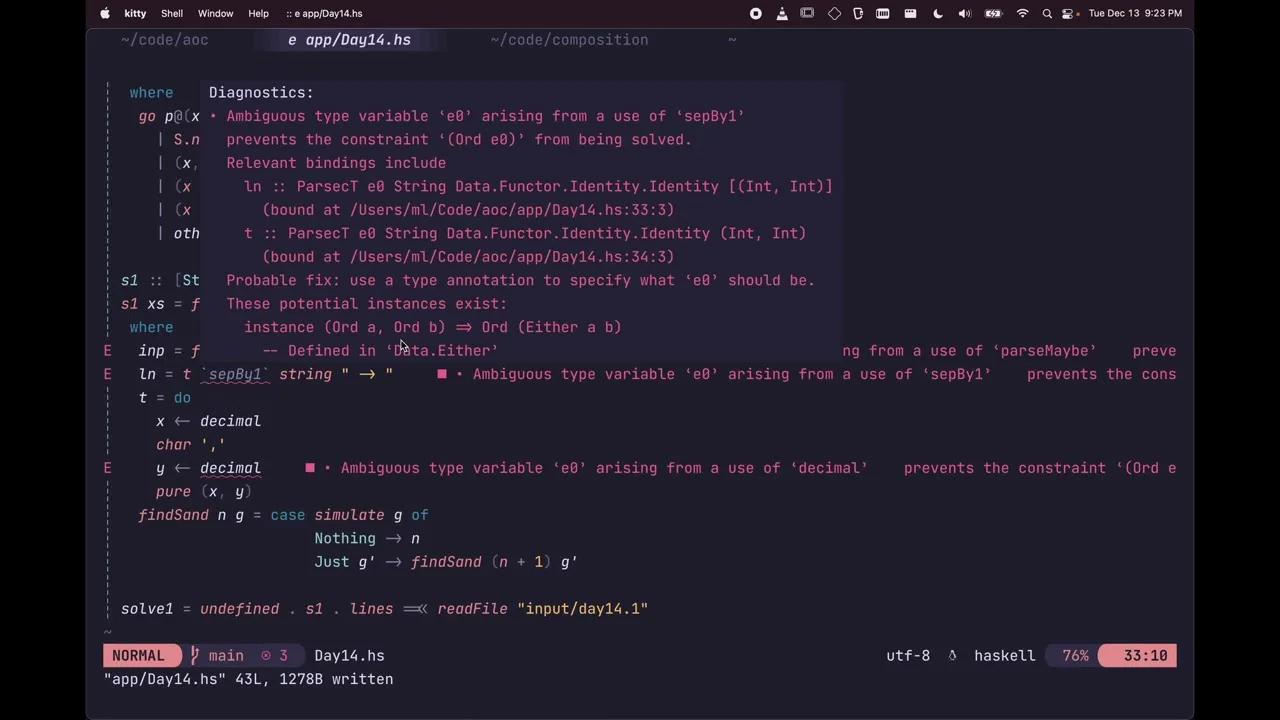
Task: Click the underlined sepBy1 in the code
Action: click(x=235, y=374)
